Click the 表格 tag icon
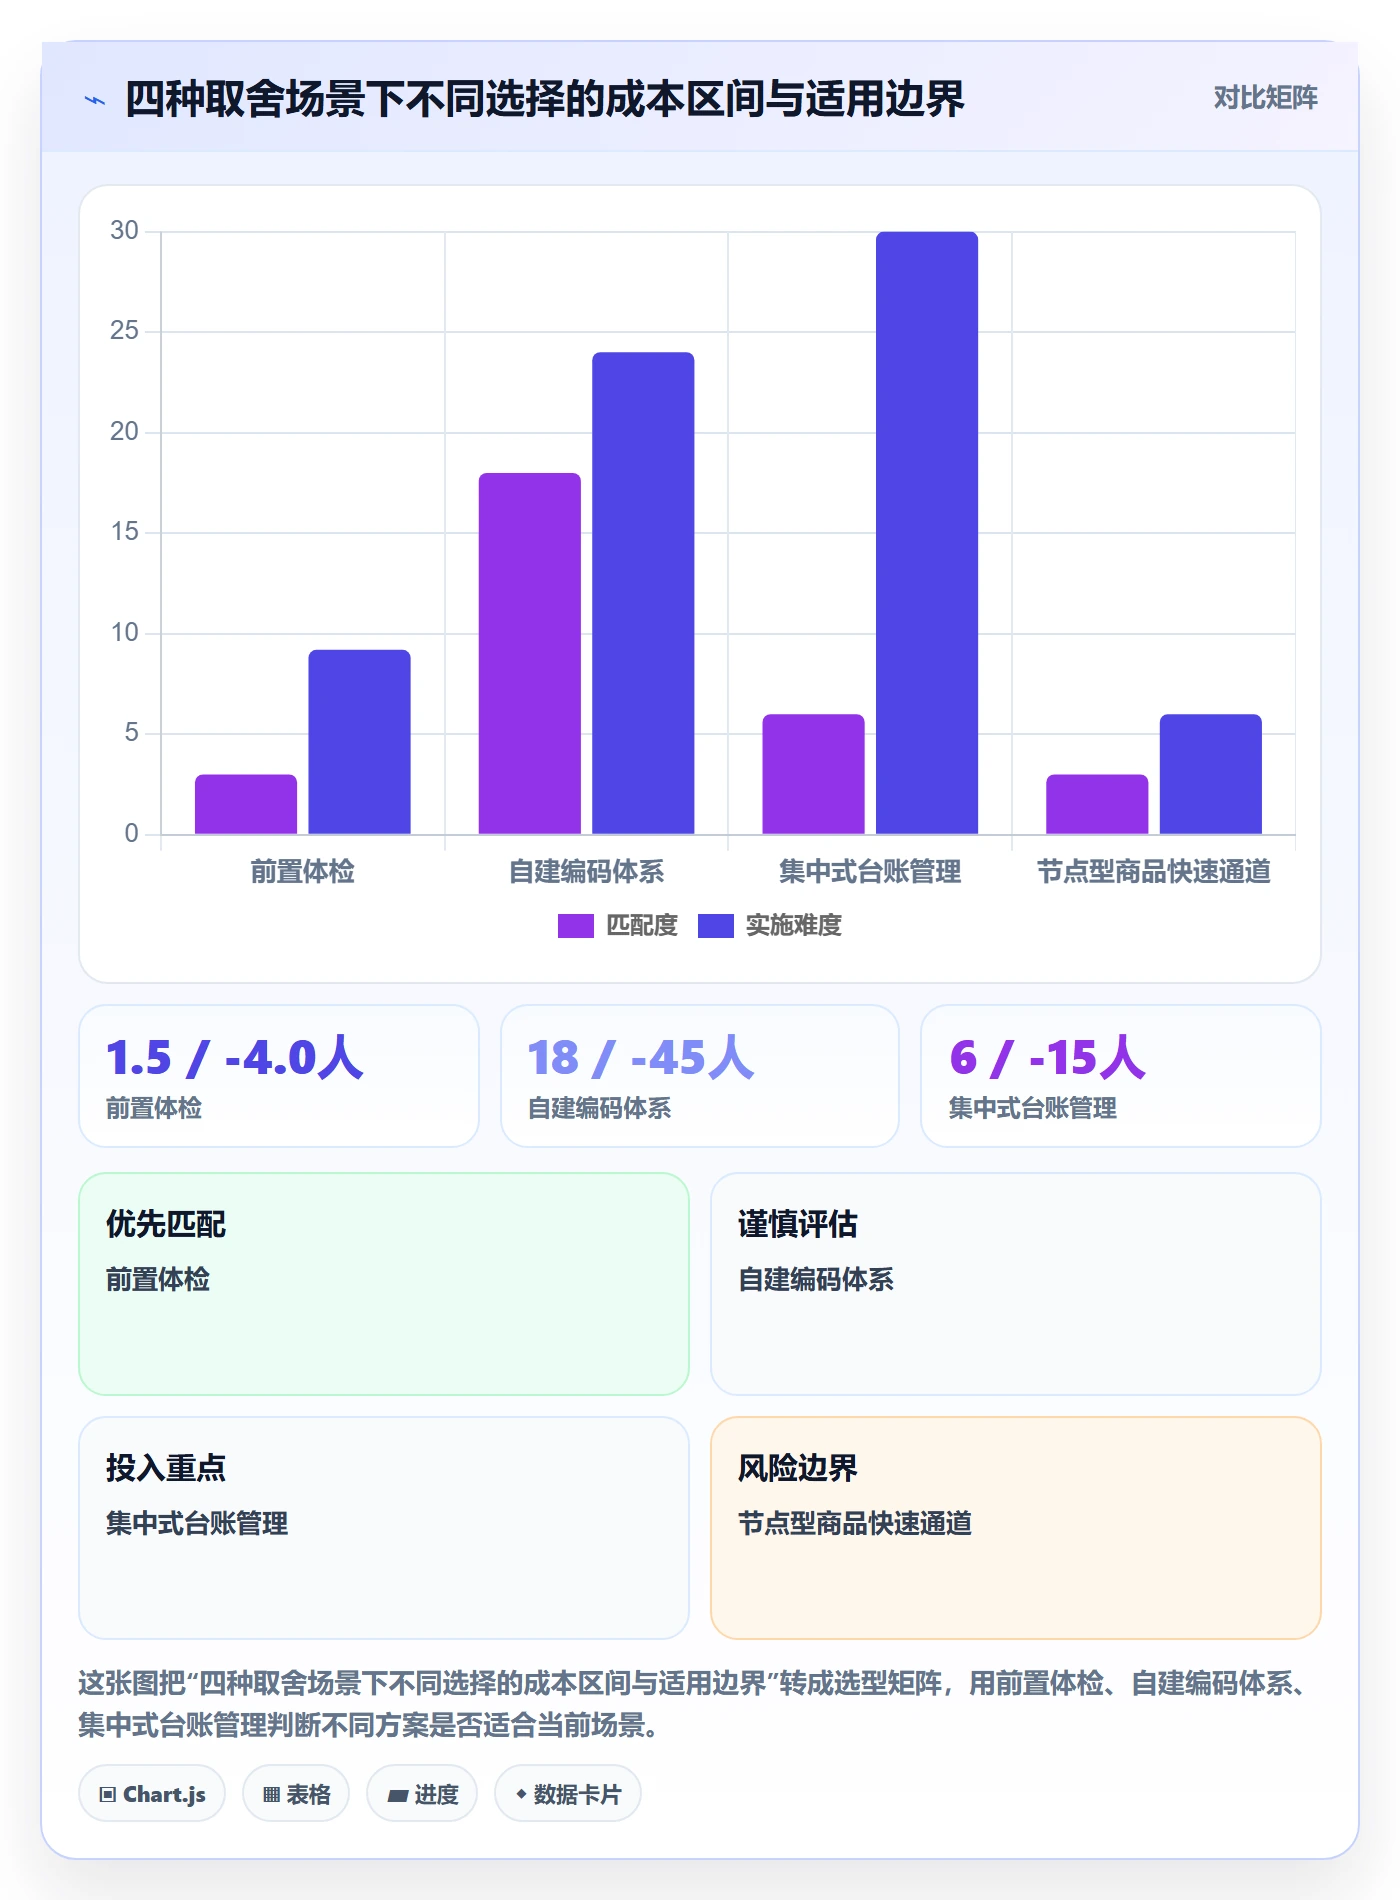Screen dimensions: 1400x1900 click(x=271, y=1795)
